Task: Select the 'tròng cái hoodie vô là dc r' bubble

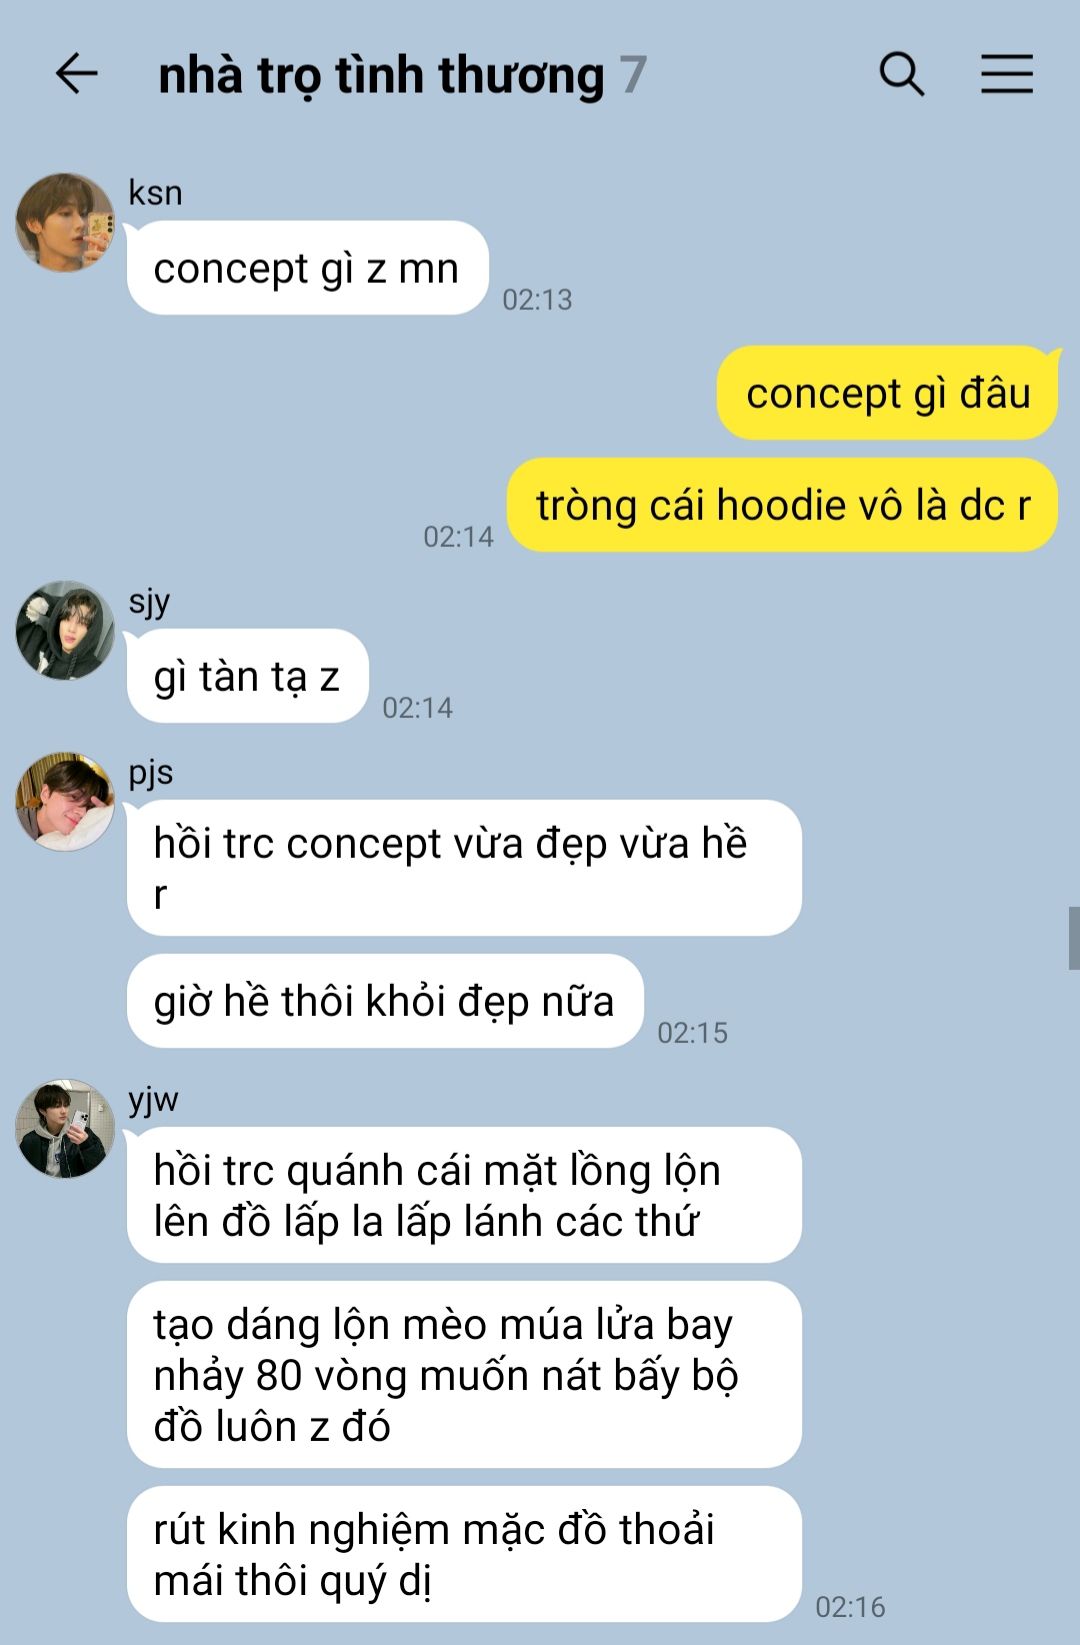Action: click(782, 505)
